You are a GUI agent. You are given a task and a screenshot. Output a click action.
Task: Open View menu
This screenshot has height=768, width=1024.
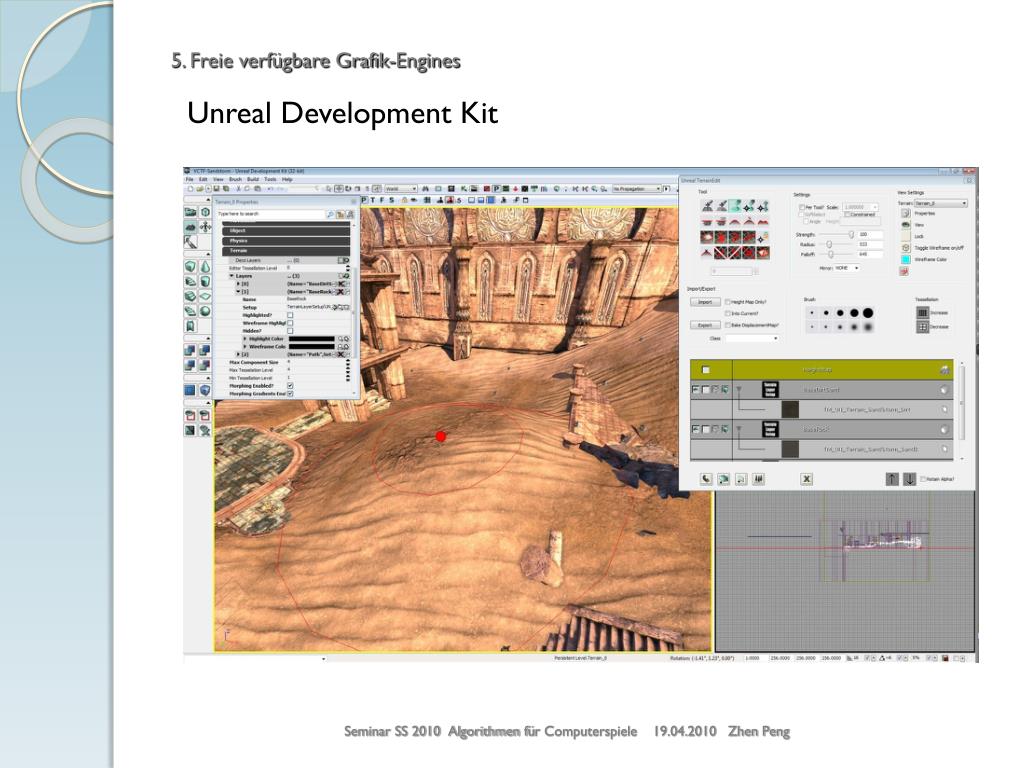pyautogui.click(x=218, y=179)
